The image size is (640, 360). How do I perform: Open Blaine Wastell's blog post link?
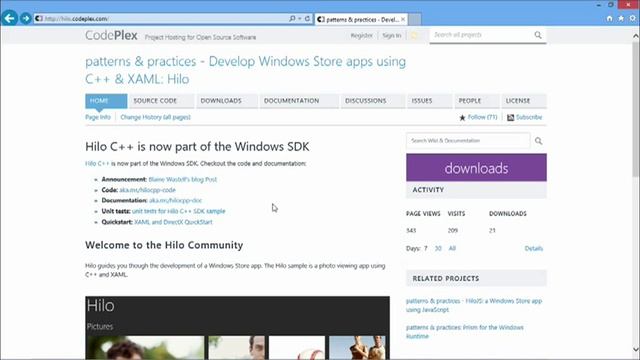click(x=182, y=179)
